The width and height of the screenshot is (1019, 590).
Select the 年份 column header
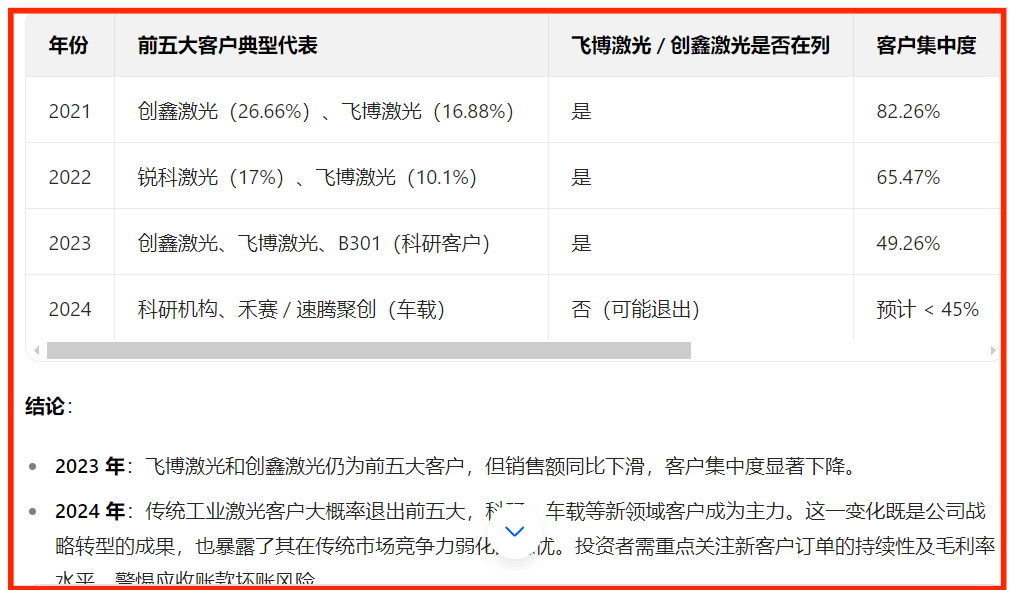pyautogui.click(x=68, y=45)
